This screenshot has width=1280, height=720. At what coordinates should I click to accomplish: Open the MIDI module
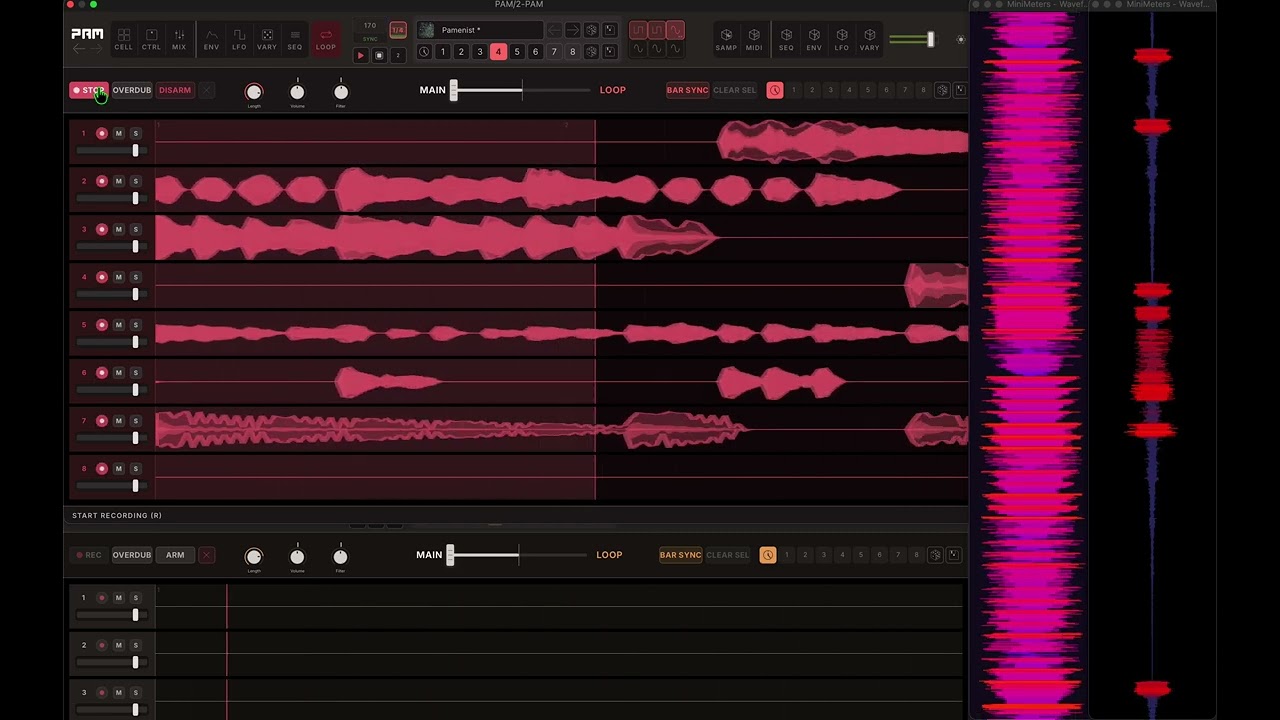click(754, 39)
